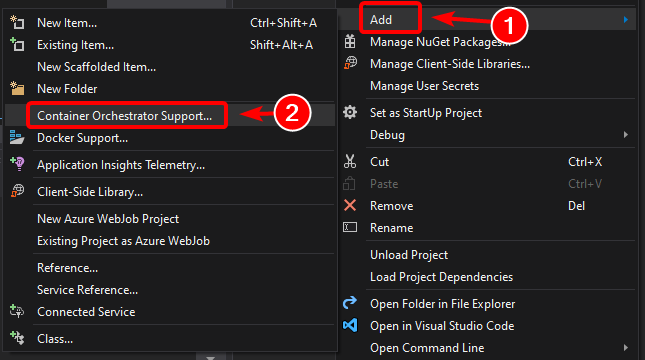
Task: Click the Ctrl+X shortcut text
Action: 585,162
